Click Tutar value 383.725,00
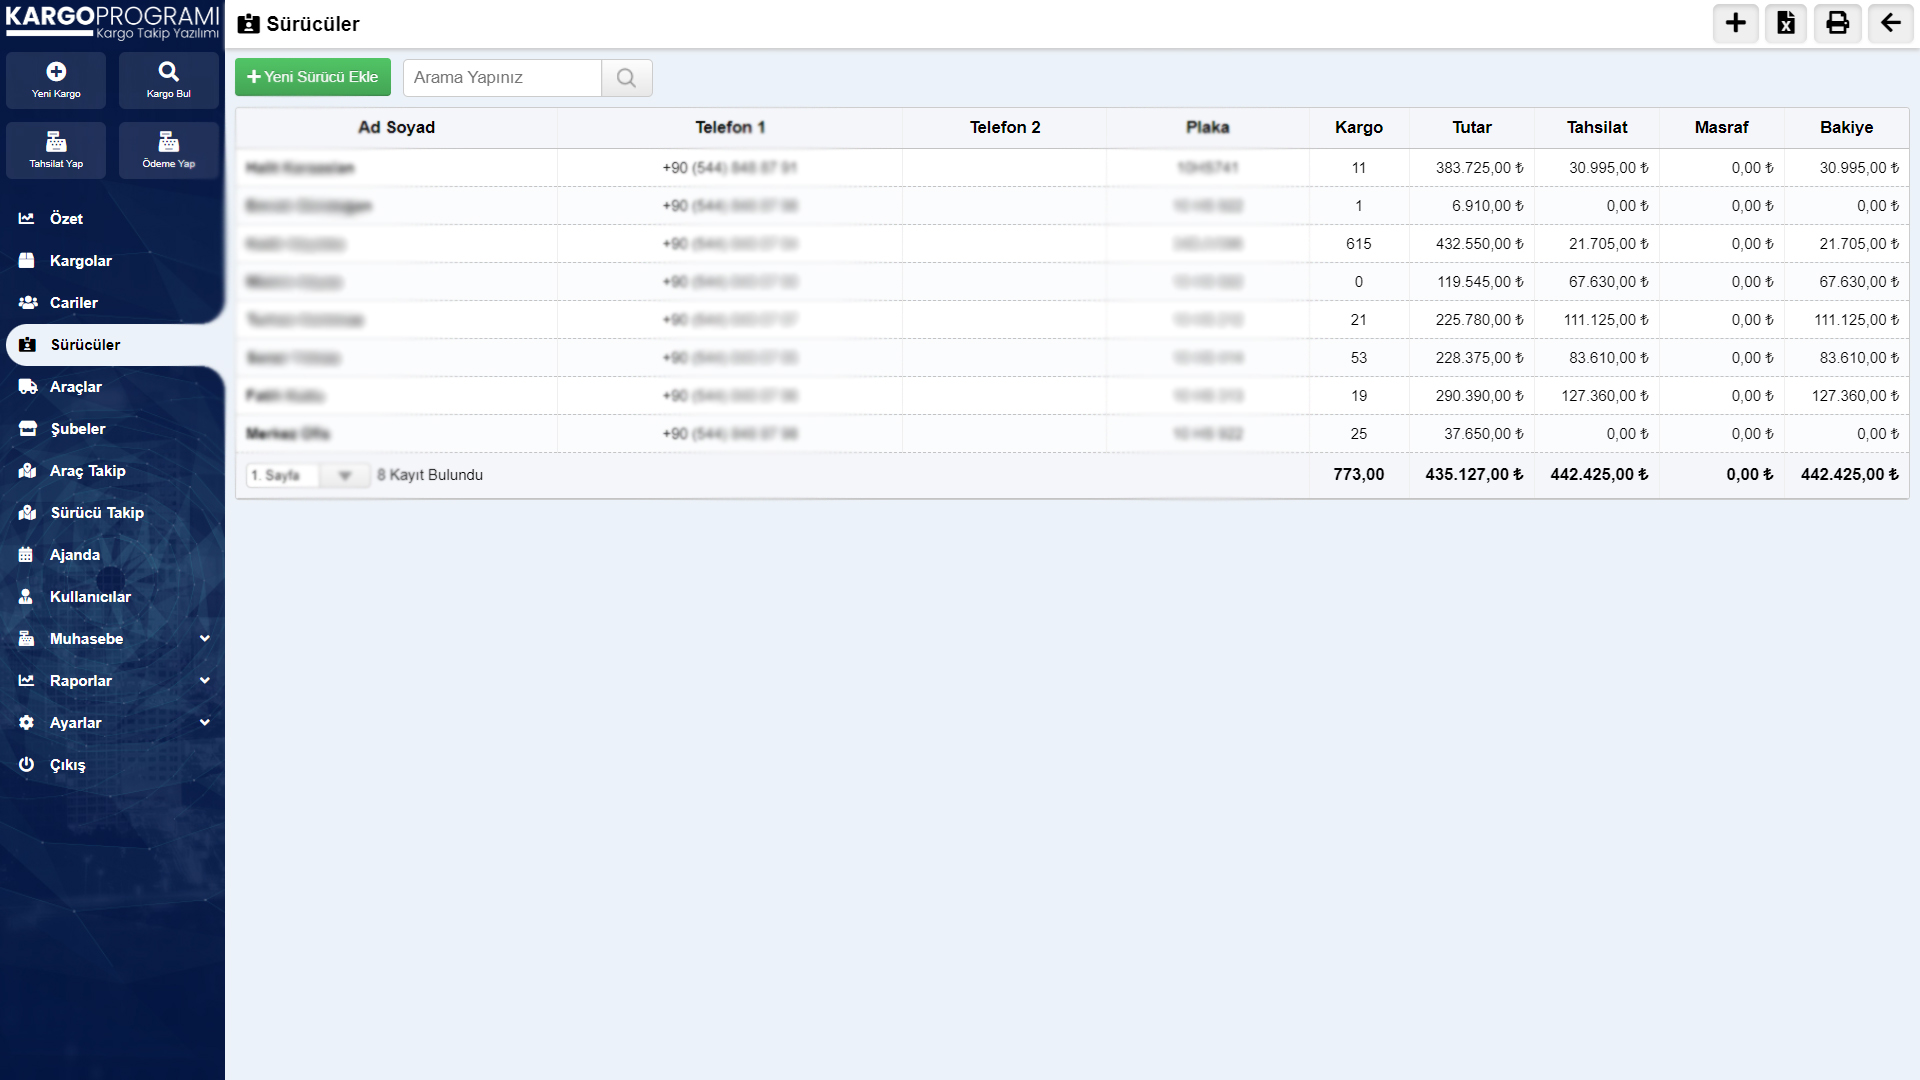Image resolution: width=1920 pixels, height=1080 pixels. click(1480, 168)
